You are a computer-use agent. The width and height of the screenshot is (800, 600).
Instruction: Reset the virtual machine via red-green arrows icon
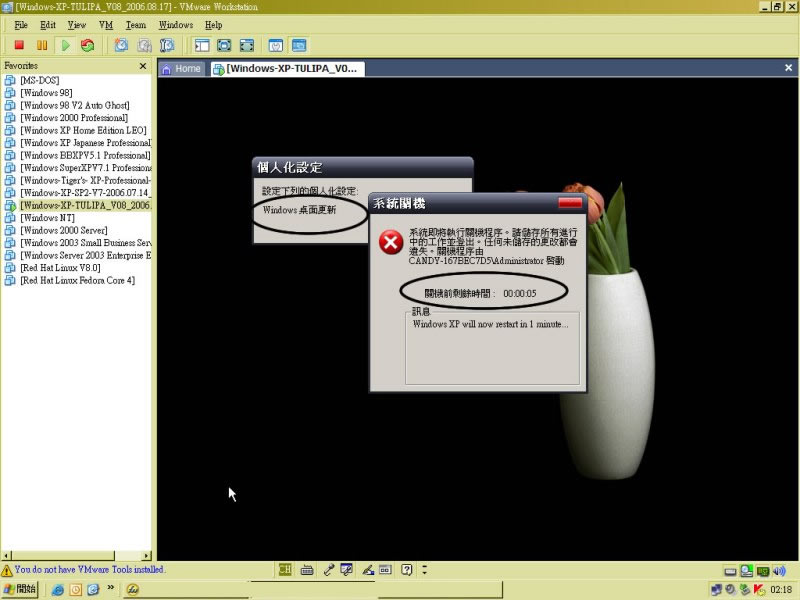[x=88, y=45]
